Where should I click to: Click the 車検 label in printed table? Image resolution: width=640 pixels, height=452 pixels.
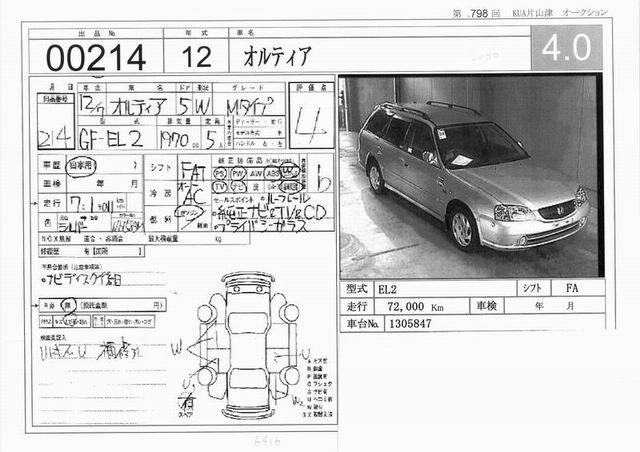point(486,306)
